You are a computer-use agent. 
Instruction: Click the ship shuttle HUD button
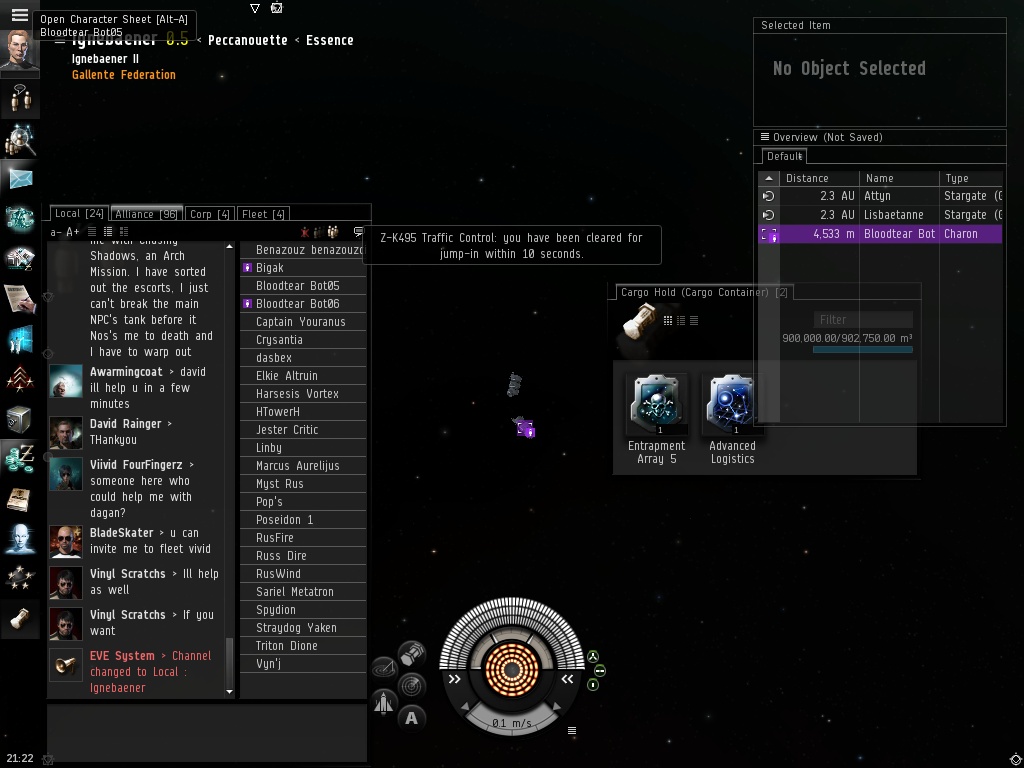point(384,703)
